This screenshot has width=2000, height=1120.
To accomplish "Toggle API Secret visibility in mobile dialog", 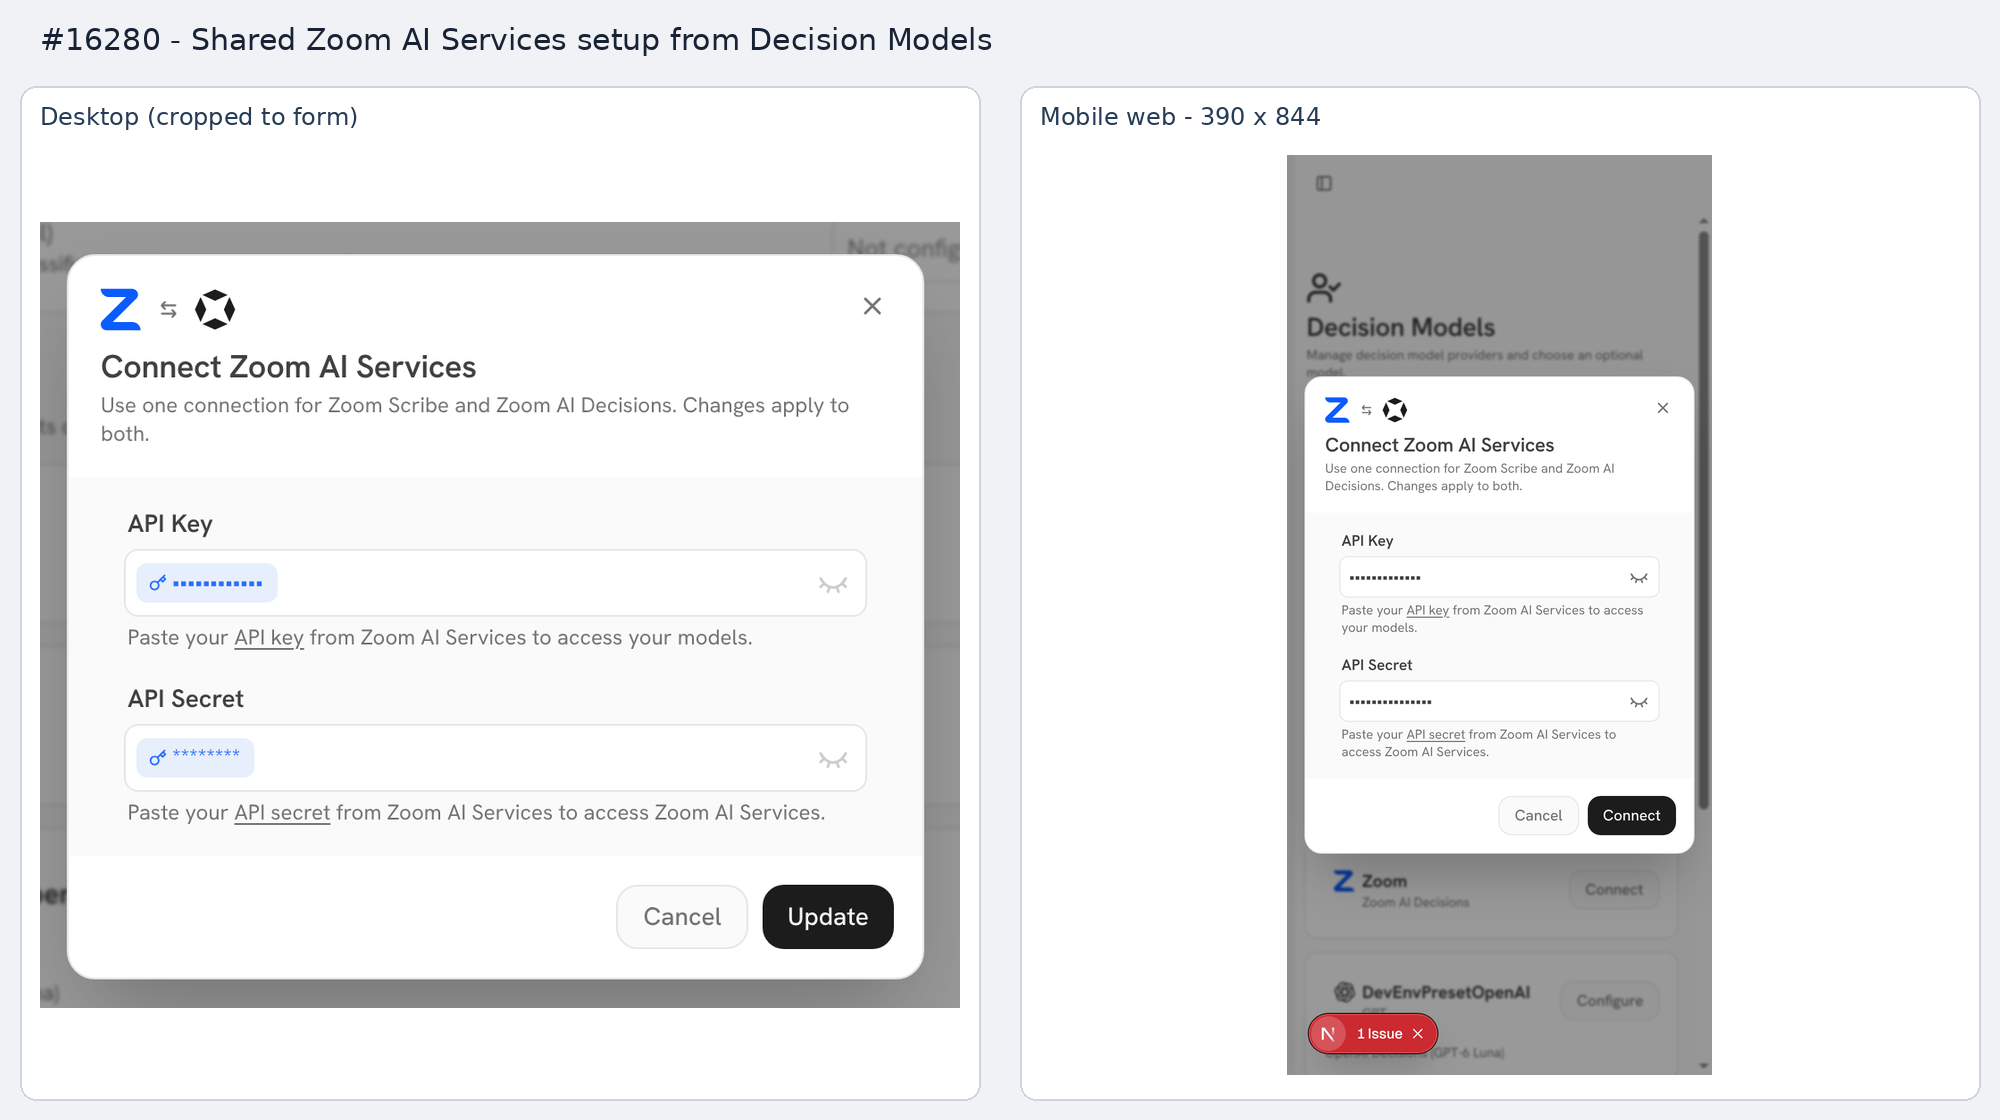I will (x=1638, y=702).
